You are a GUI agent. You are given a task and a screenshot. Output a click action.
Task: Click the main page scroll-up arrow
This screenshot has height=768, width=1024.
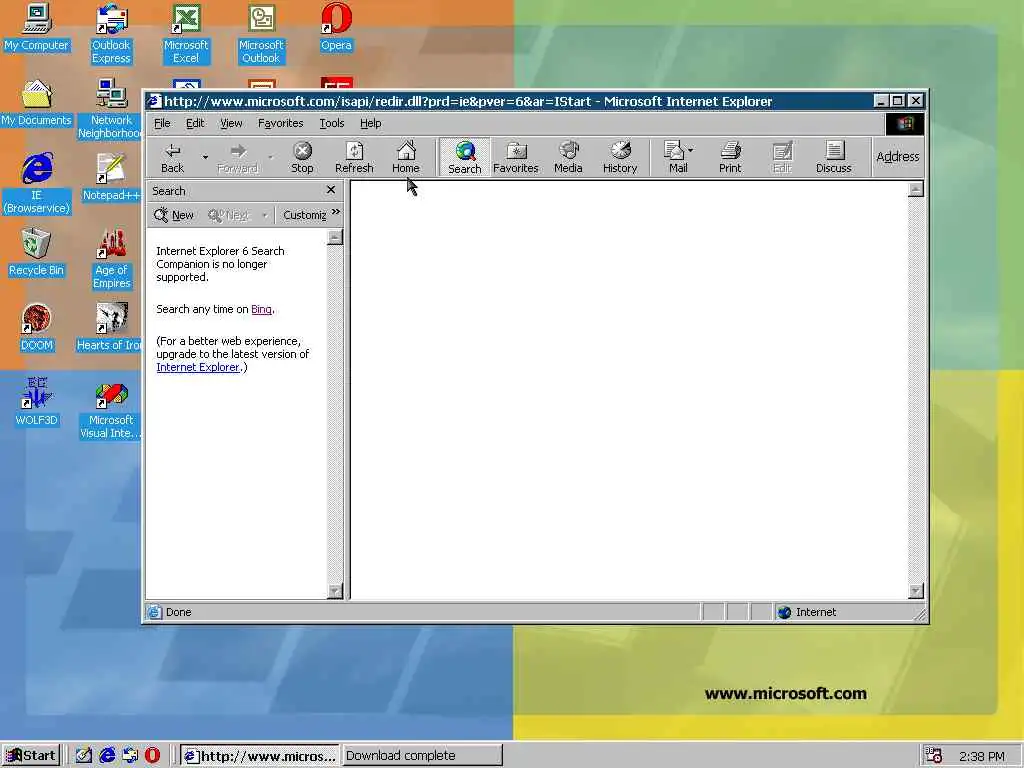[x=916, y=189]
